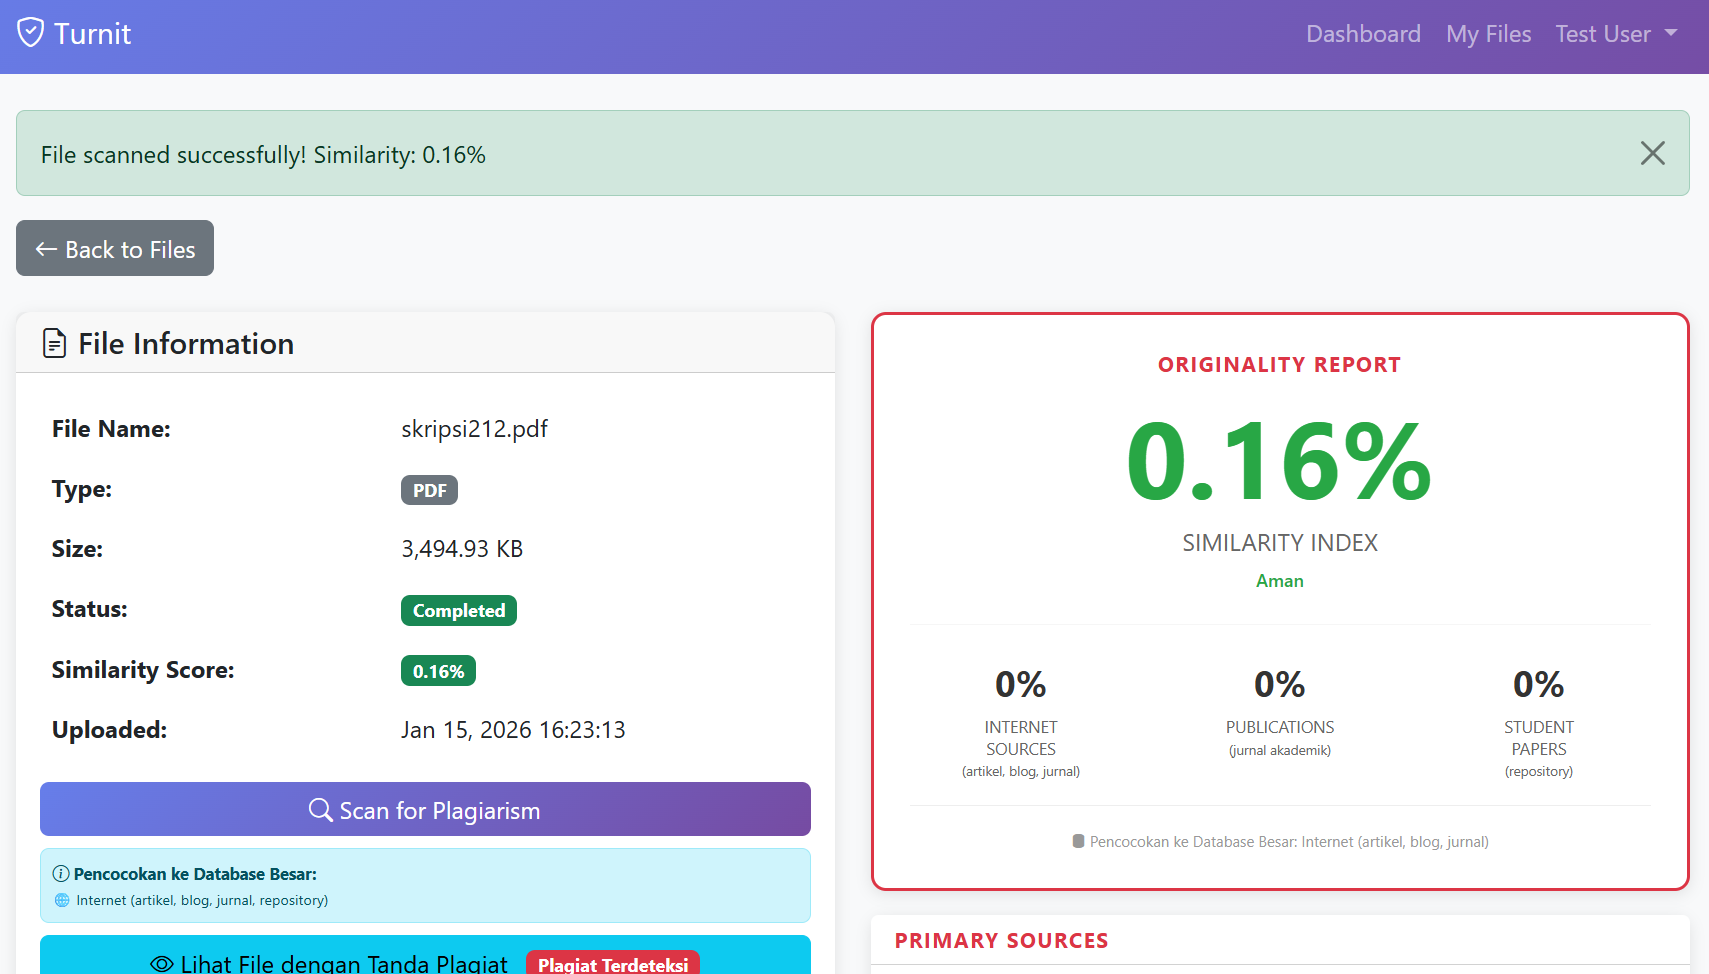Screen dimensions: 1709x974
Task: Click the Completed status badge
Action: 459,611
